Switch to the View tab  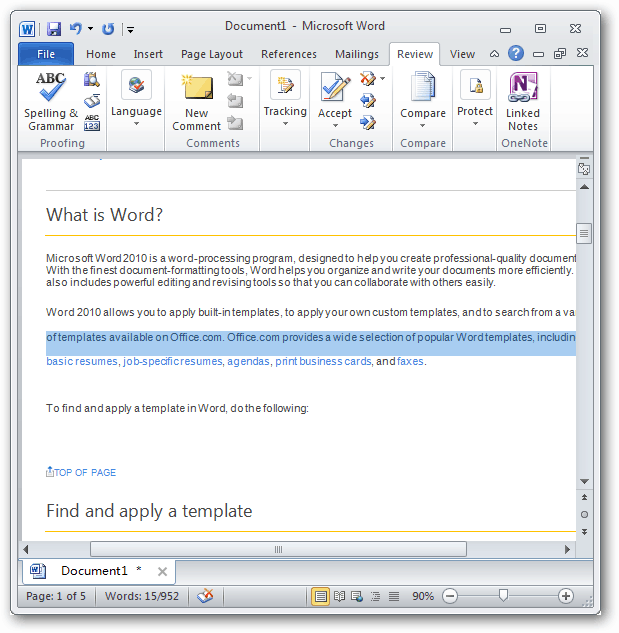click(462, 54)
